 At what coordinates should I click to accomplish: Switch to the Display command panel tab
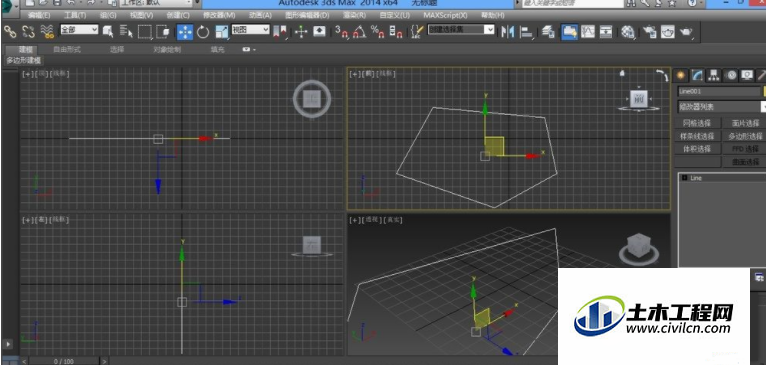pyautogui.click(x=747, y=75)
